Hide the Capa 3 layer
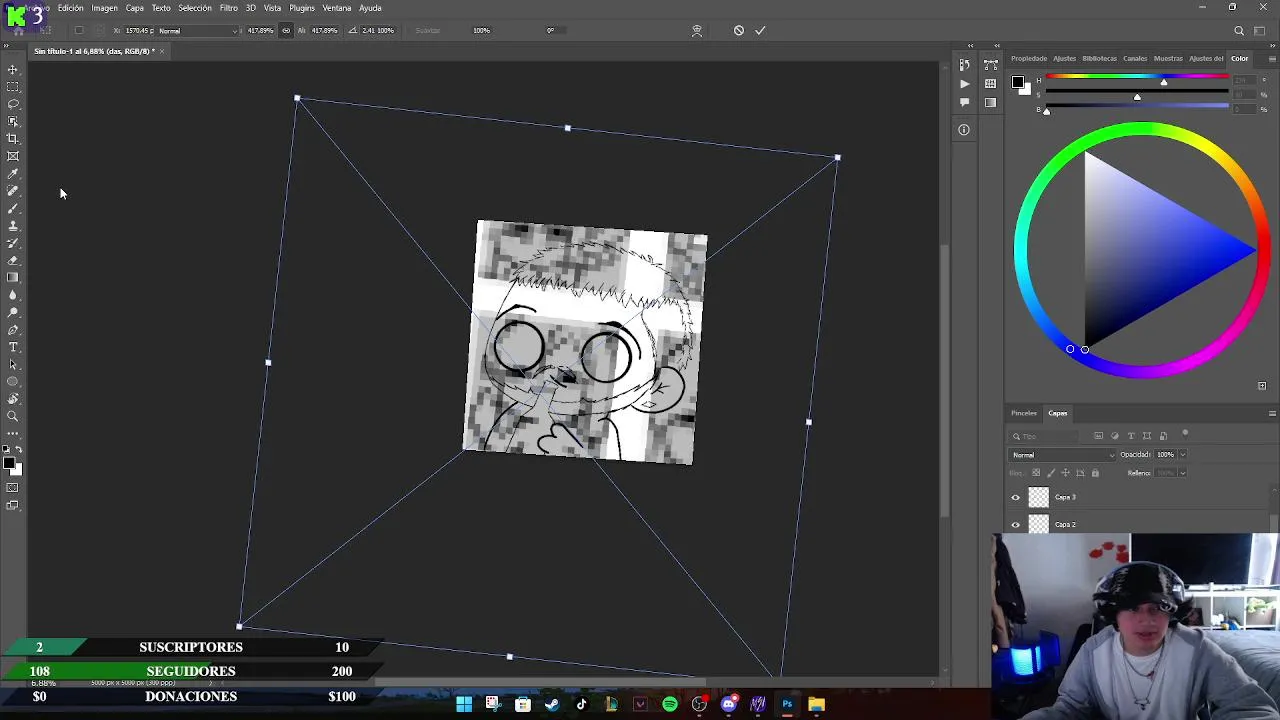The image size is (1280, 720). click(1016, 497)
